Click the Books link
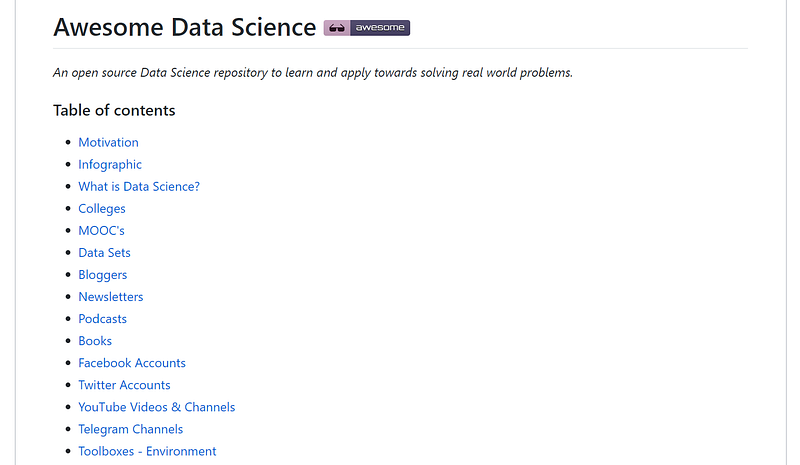The image size is (800, 465). click(x=95, y=341)
